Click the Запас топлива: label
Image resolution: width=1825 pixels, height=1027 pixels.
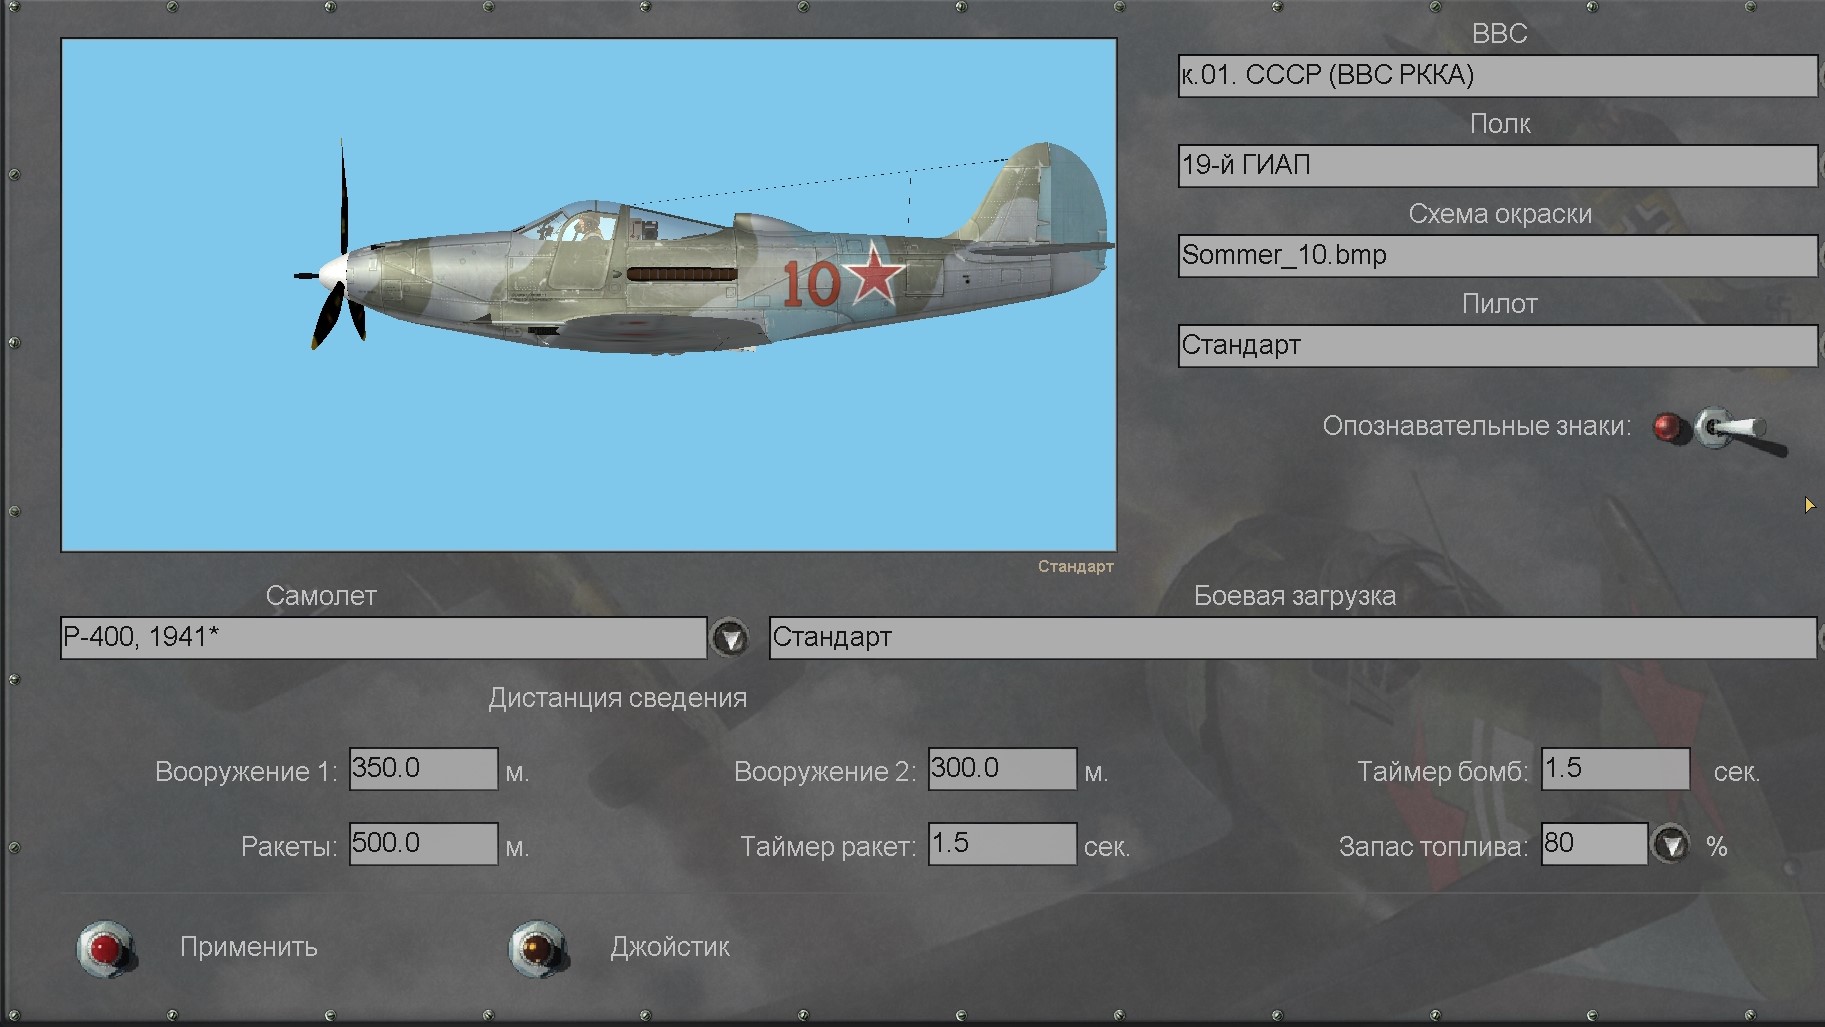point(1433,847)
